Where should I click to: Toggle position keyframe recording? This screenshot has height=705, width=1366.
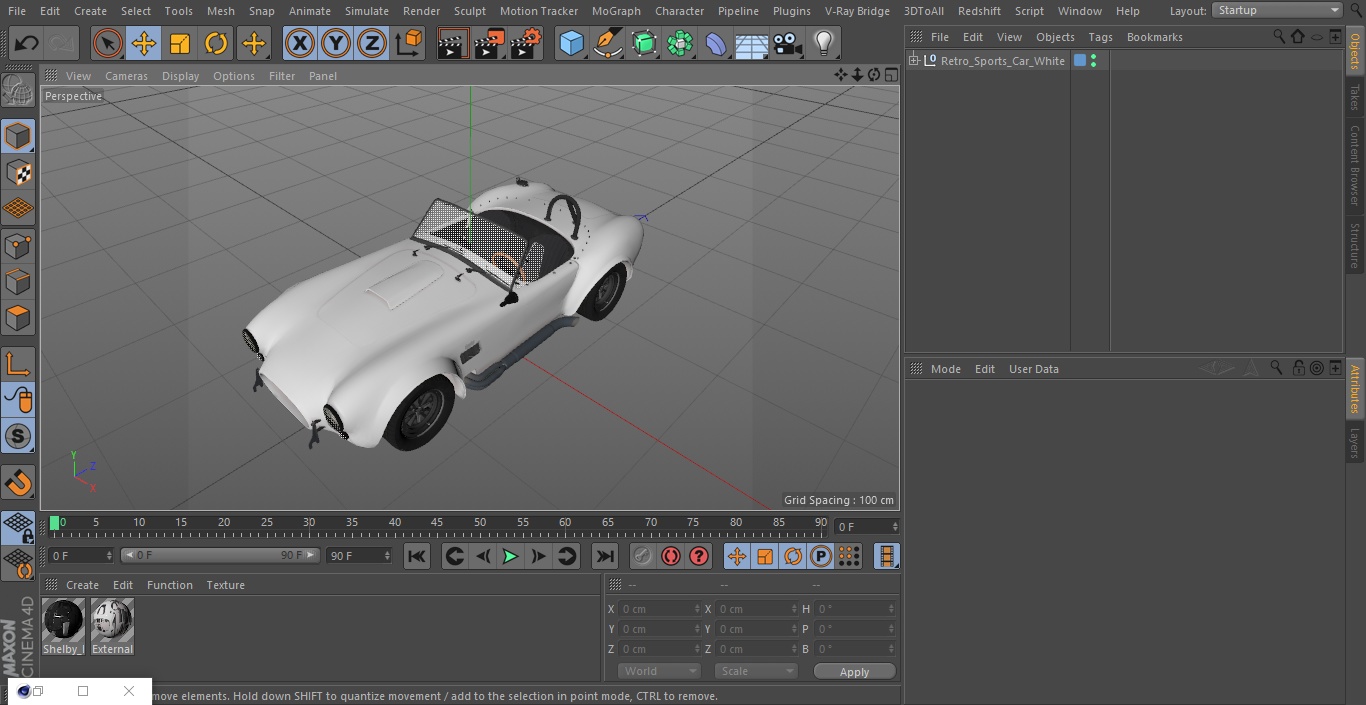point(737,557)
